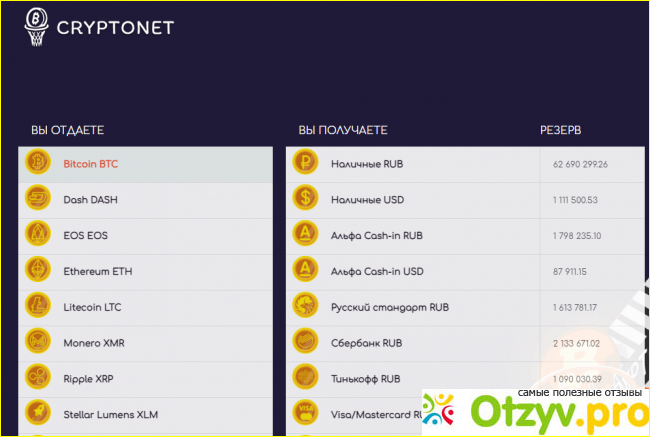
Task: Choose Альфа Cash-in USD option
Action: click(x=377, y=271)
